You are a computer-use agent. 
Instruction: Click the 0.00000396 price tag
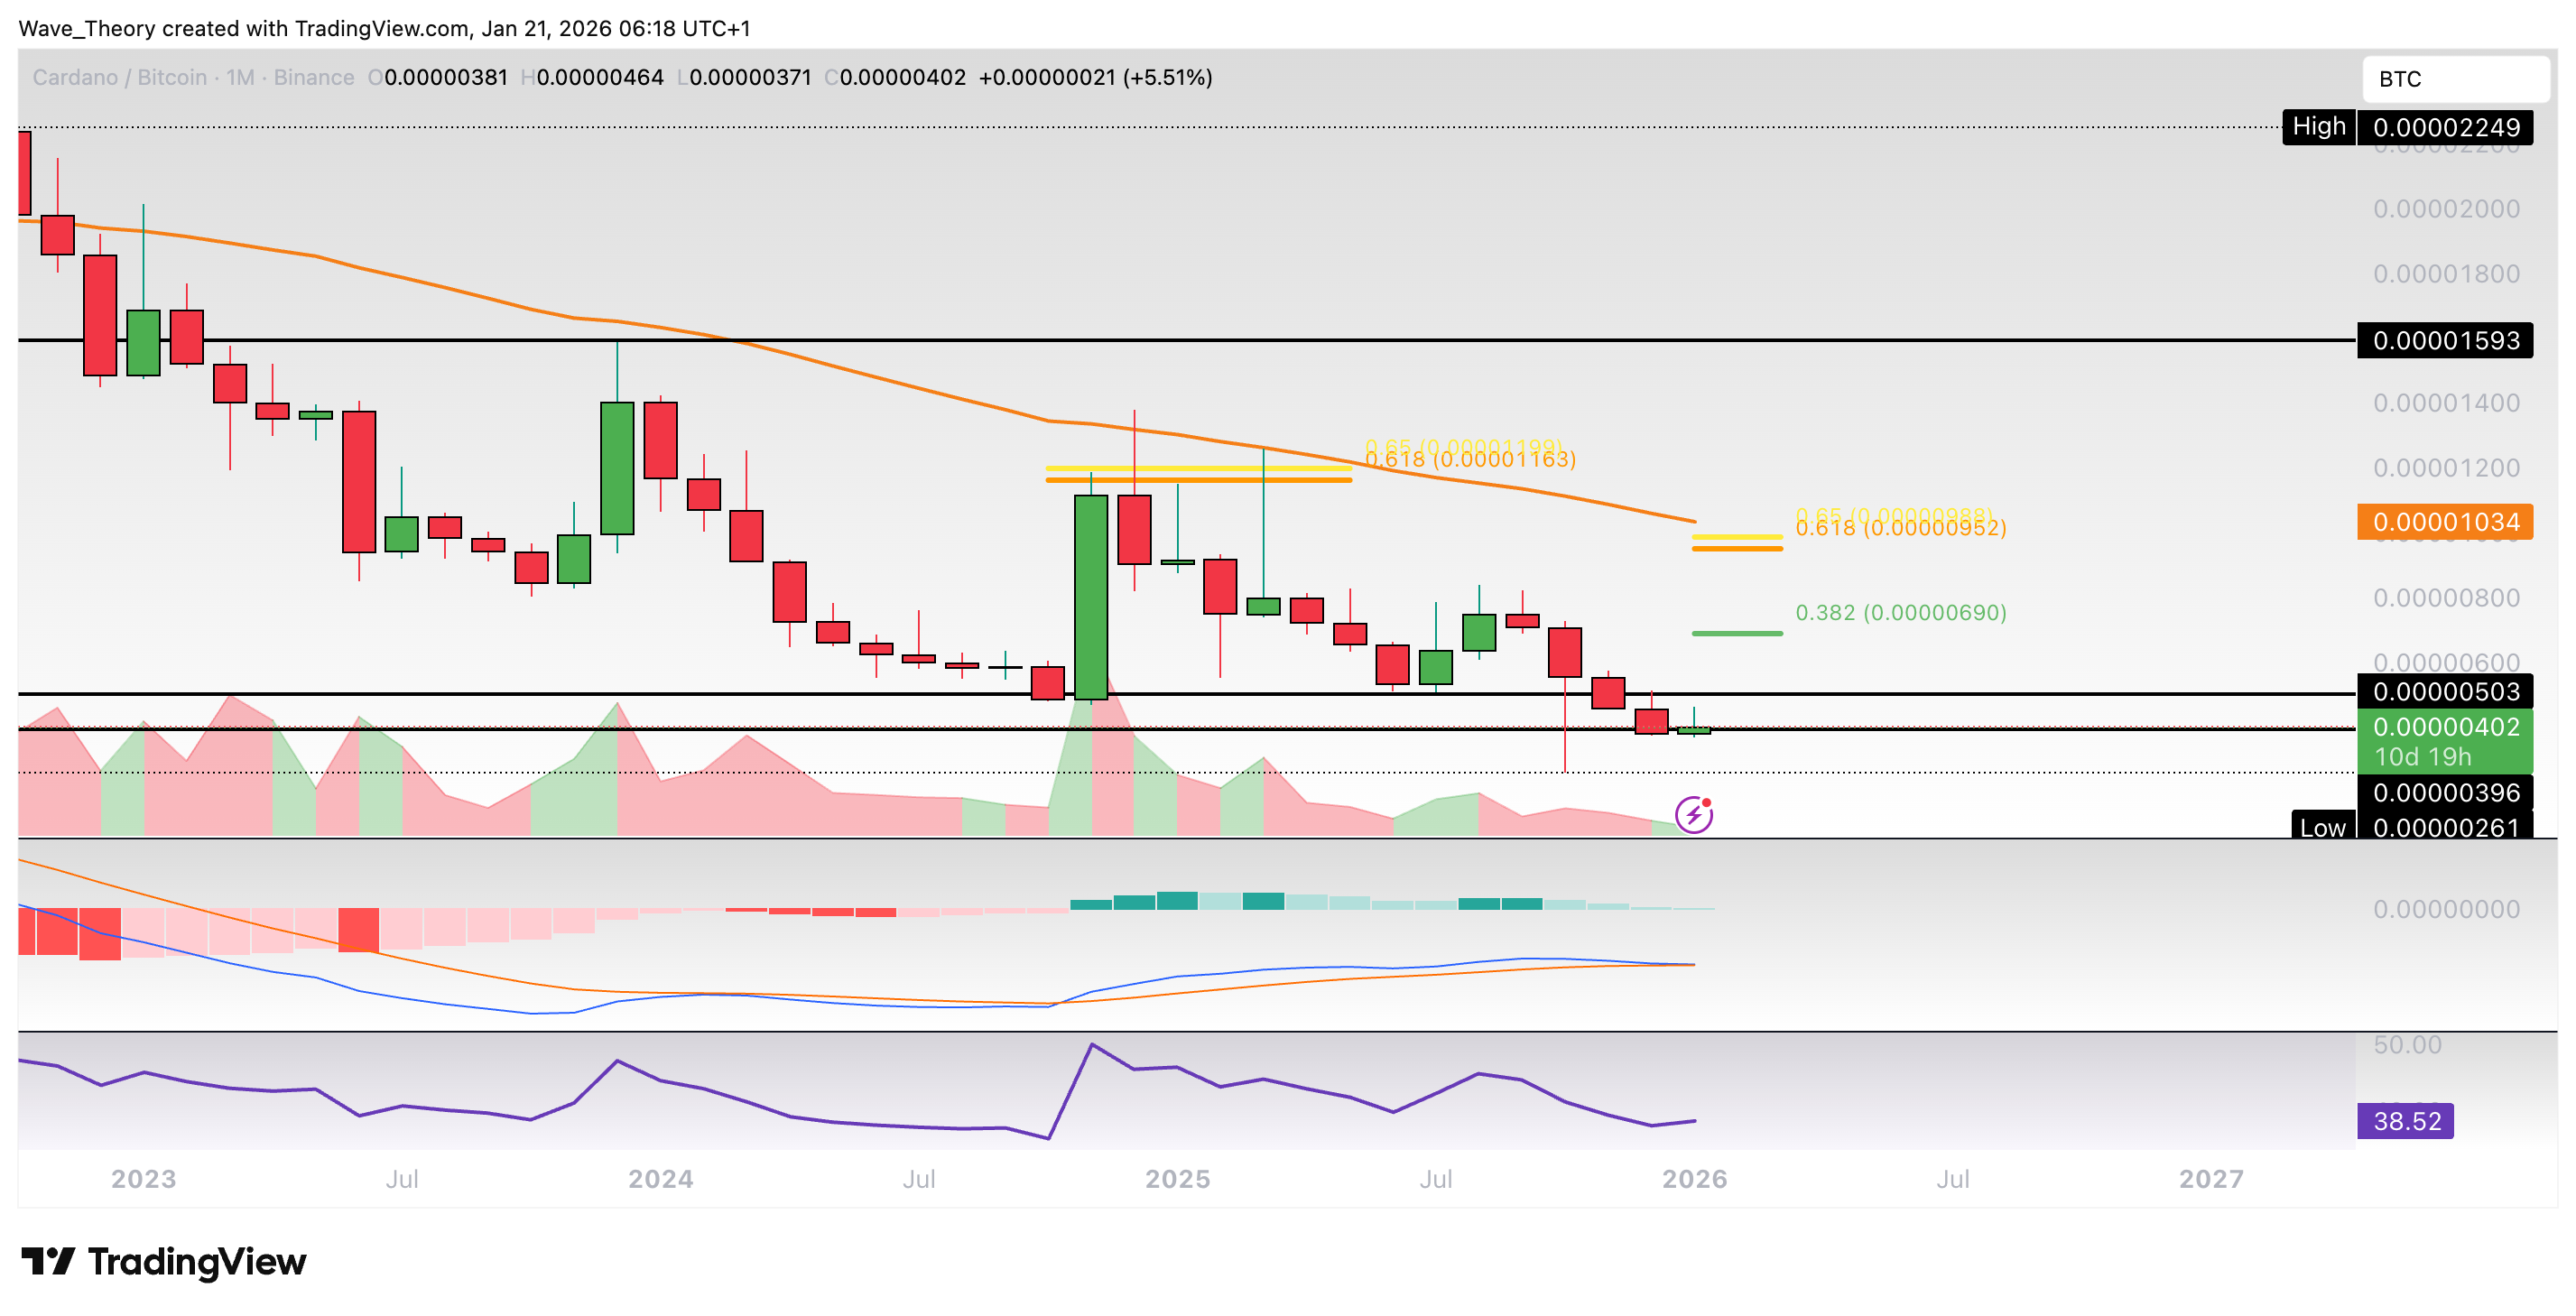pyautogui.click(x=2444, y=792)
